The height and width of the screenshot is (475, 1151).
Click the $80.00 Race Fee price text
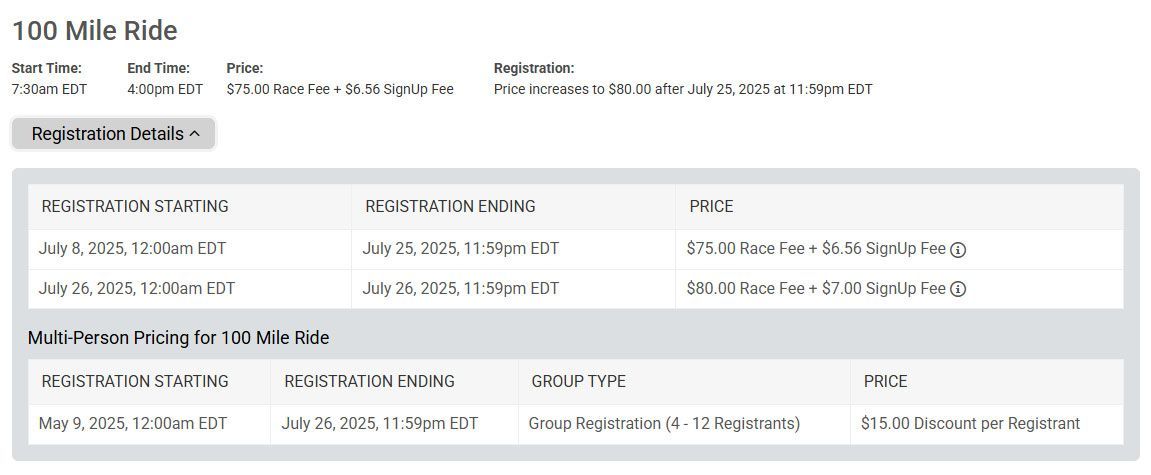tap(745, 289)
